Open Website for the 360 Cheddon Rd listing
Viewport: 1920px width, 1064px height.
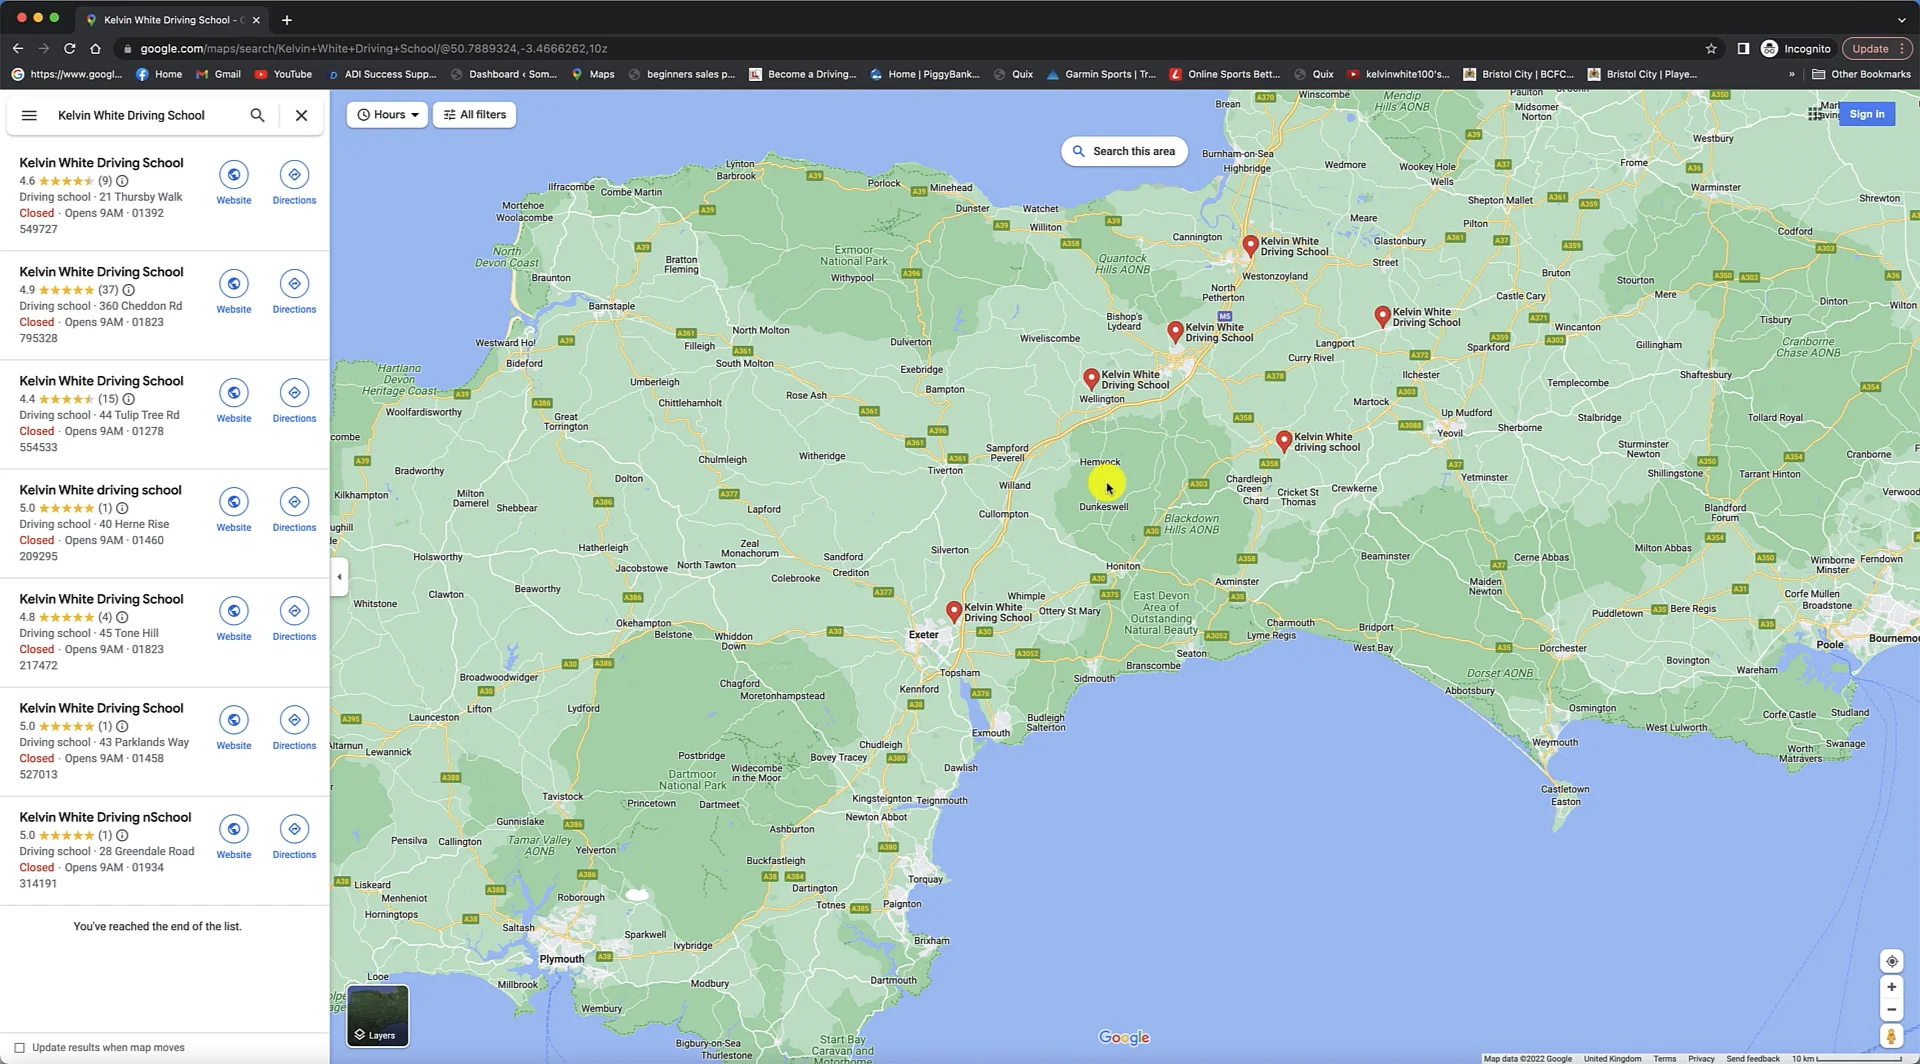(x=234, y=291)
